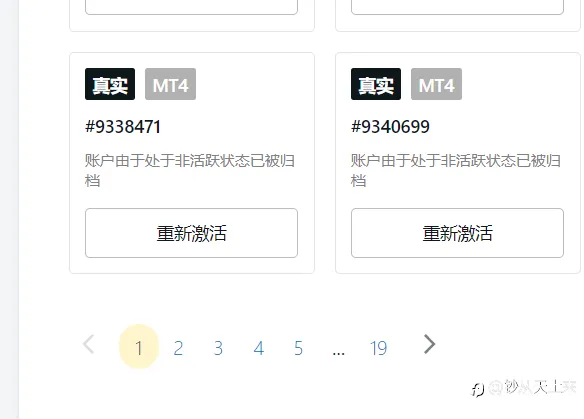Select account number #9340699

(x=390, y=127)
